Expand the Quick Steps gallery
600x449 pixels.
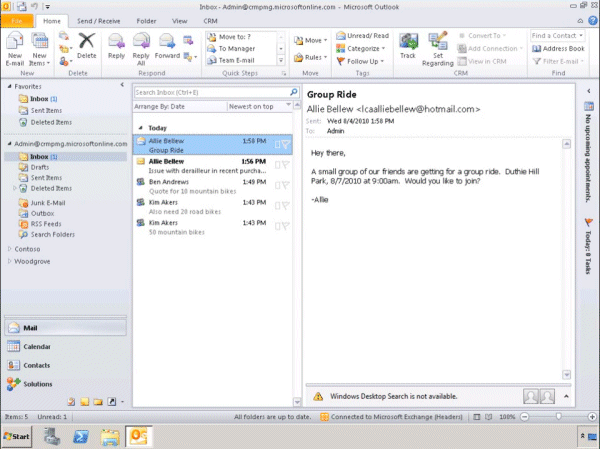[281, 60]
